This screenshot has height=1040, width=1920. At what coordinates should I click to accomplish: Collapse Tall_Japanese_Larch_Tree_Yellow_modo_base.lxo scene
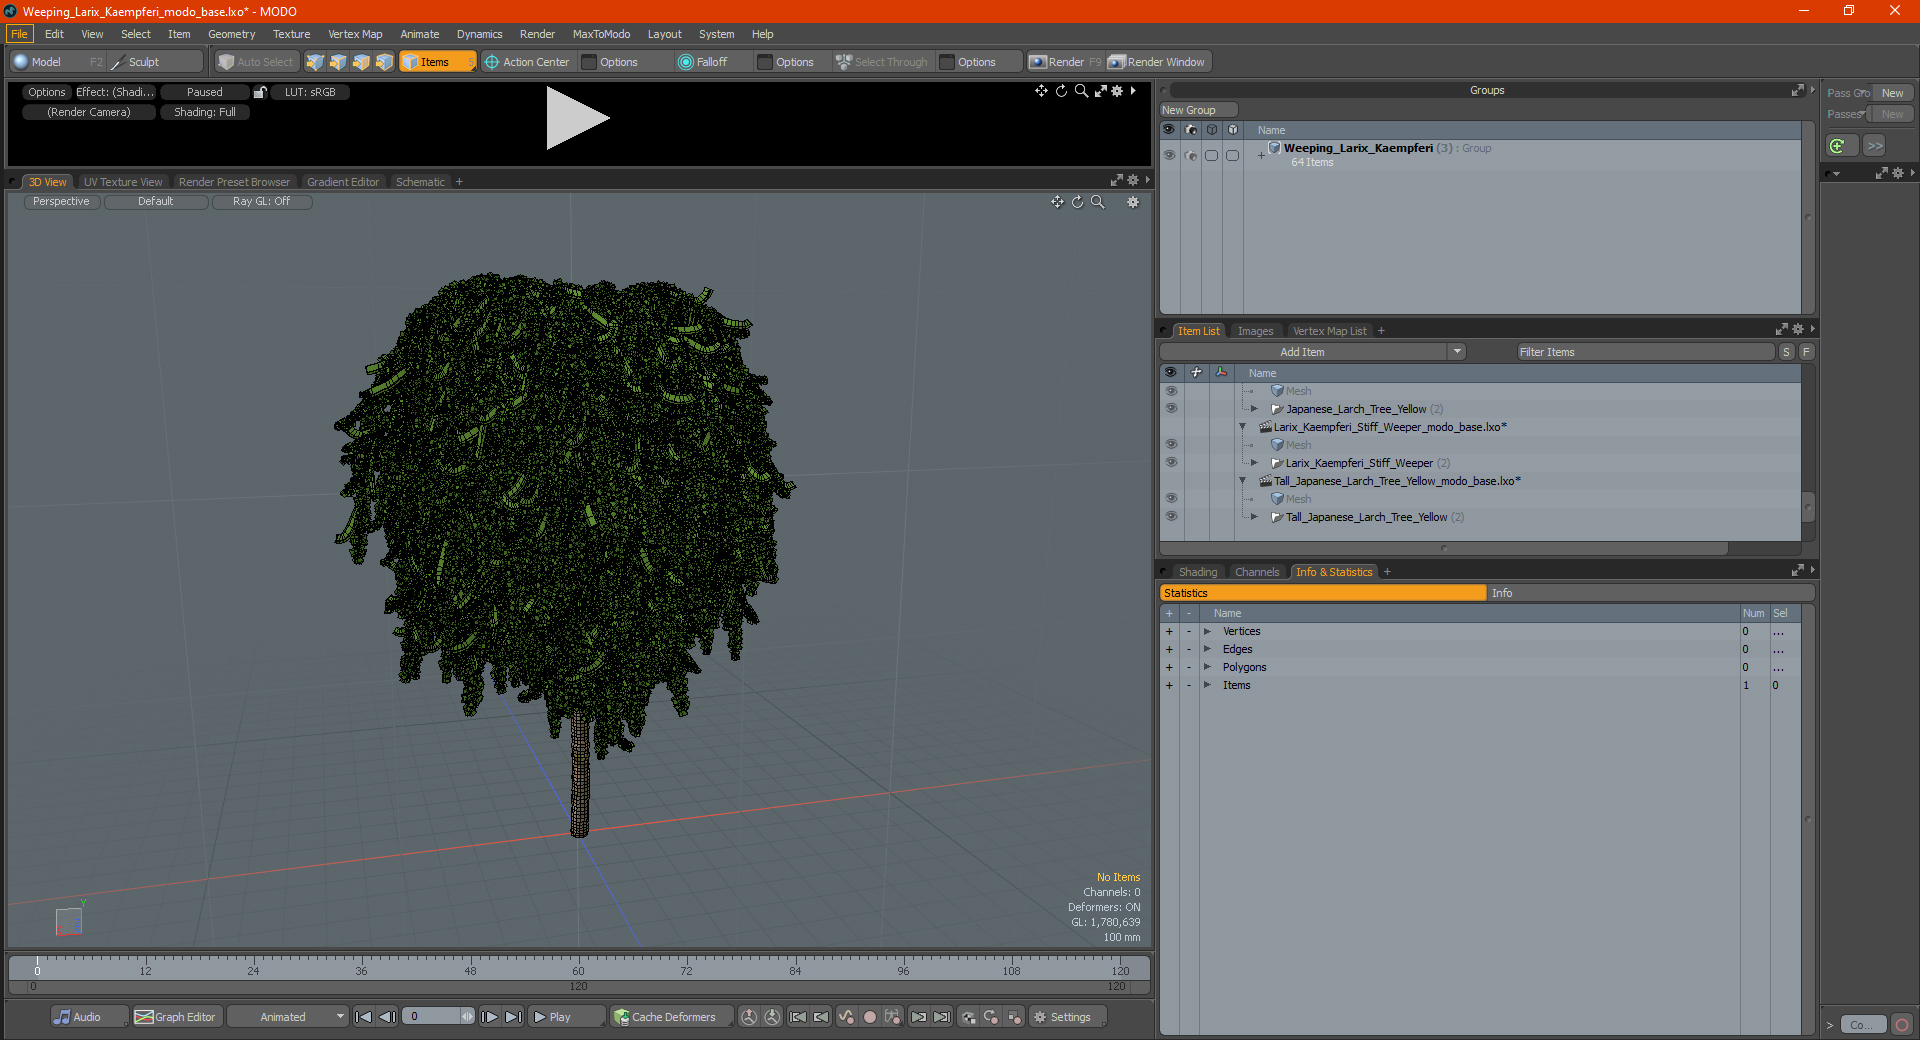pyautogui.click(x=1243, y=481)
